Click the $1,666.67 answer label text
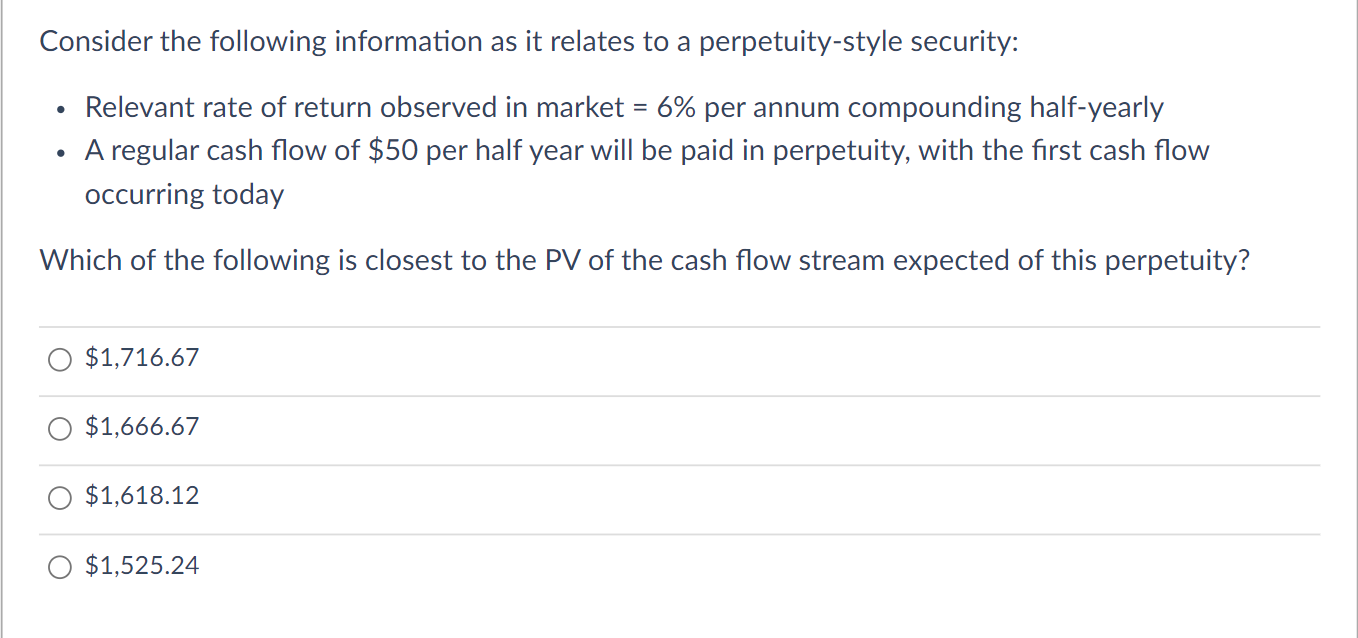 coord(143,427)
